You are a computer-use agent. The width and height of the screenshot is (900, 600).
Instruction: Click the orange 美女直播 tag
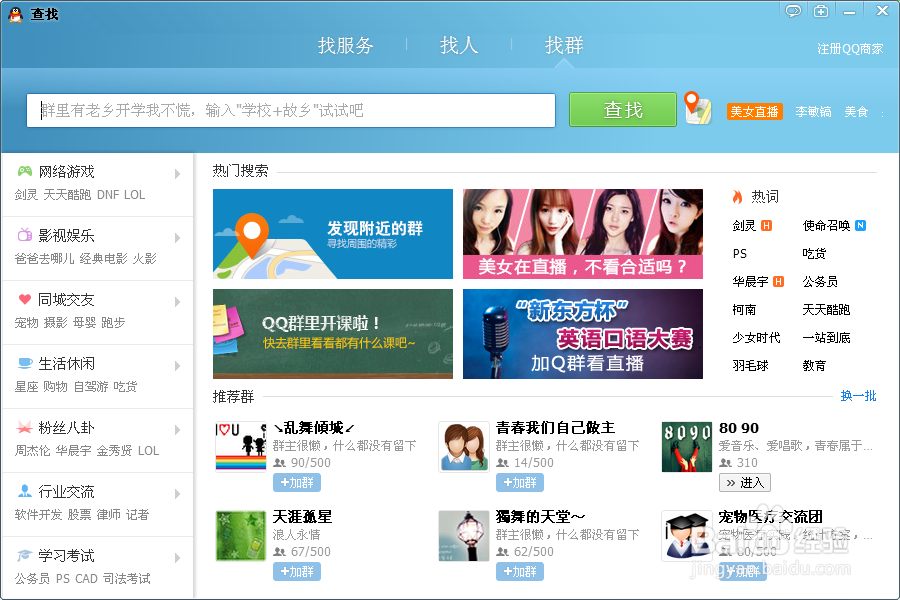coord(754,111)
